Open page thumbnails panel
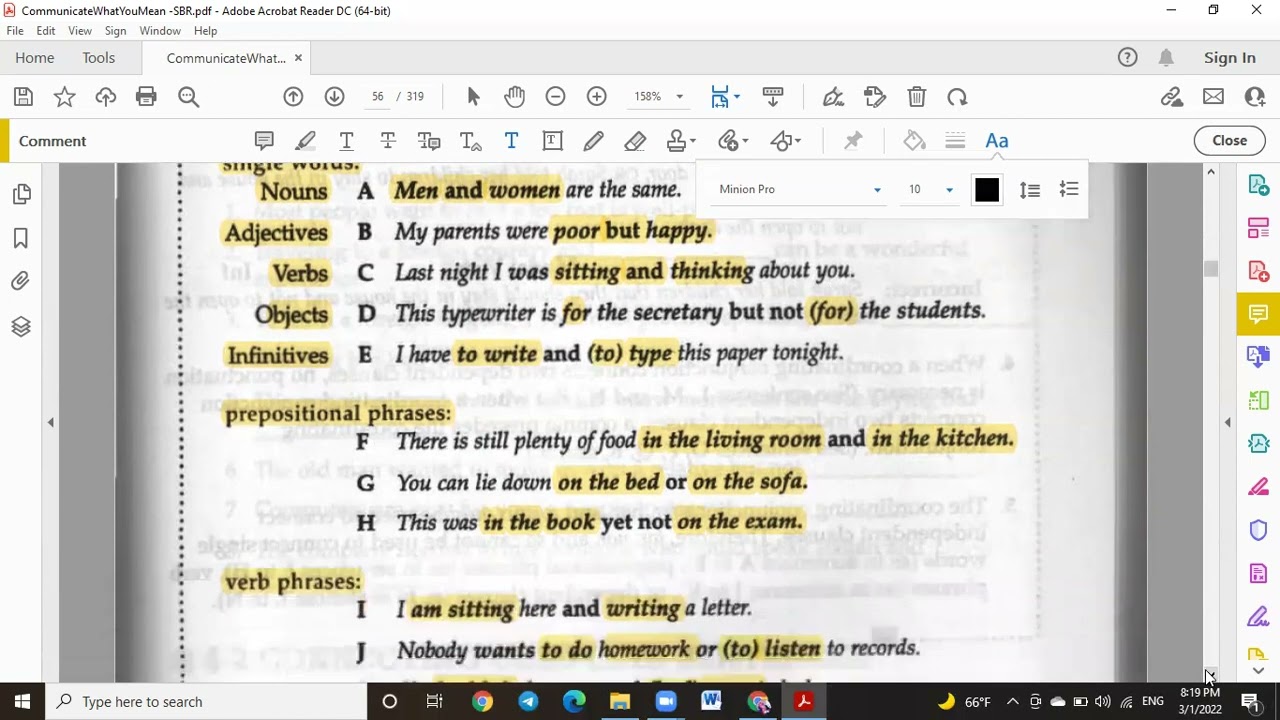 [x=21, y=194]
